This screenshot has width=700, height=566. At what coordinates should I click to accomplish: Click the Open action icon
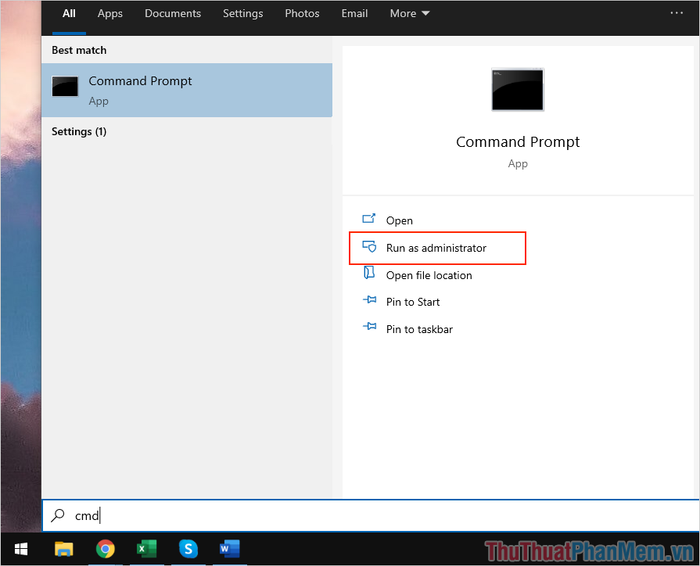369,218
